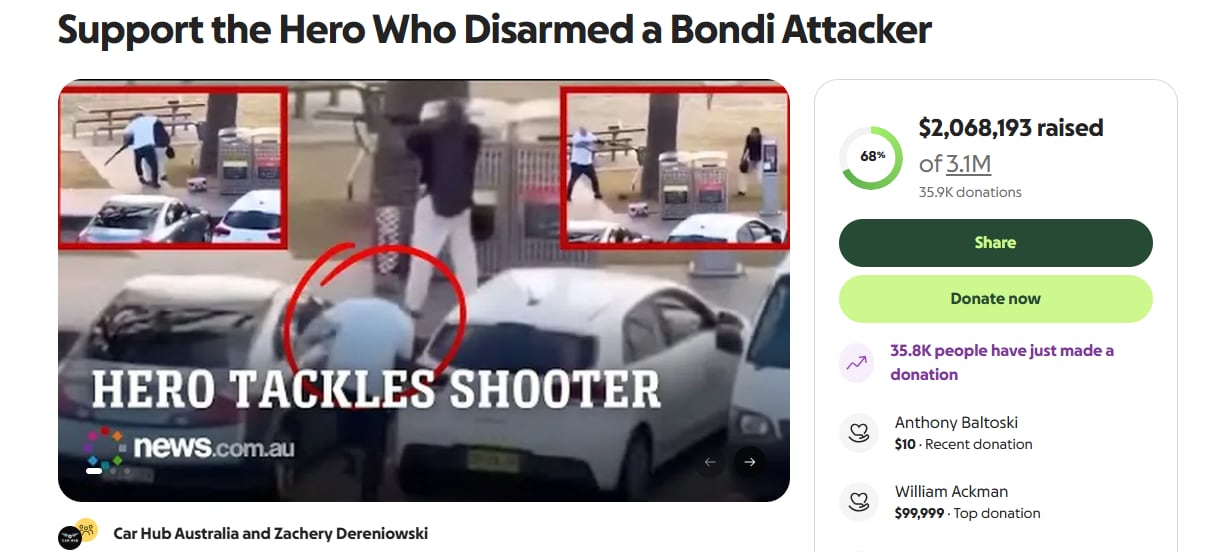
Task: Click the hero tackles shooter main image
Action: [424, 291]
